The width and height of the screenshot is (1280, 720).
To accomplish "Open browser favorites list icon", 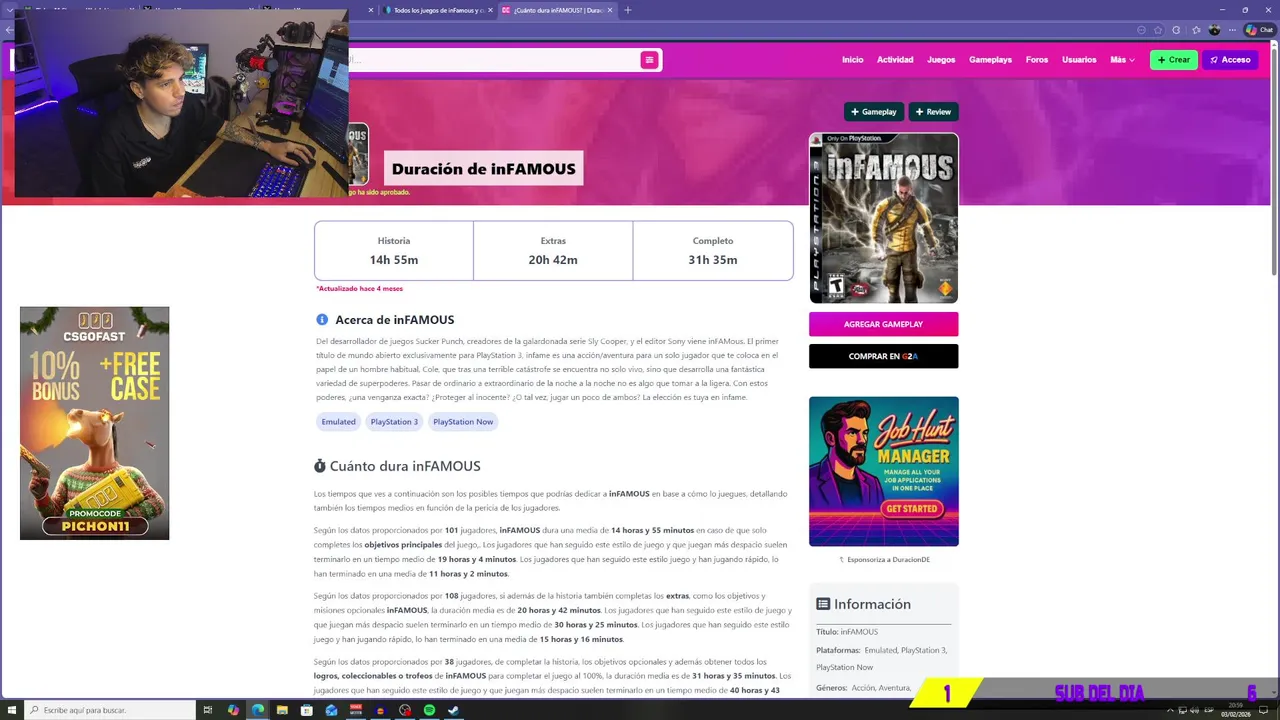I will [x=1196, y=30].
